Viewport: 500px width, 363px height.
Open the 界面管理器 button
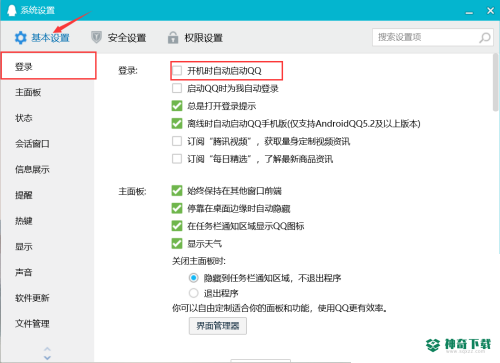tap(218, 326)
